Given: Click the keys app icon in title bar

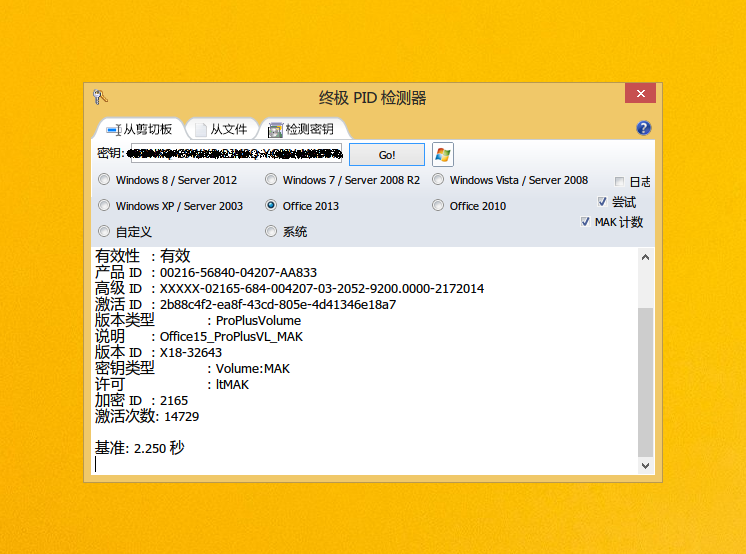Looking at the screenshot, I should (100, 97).
